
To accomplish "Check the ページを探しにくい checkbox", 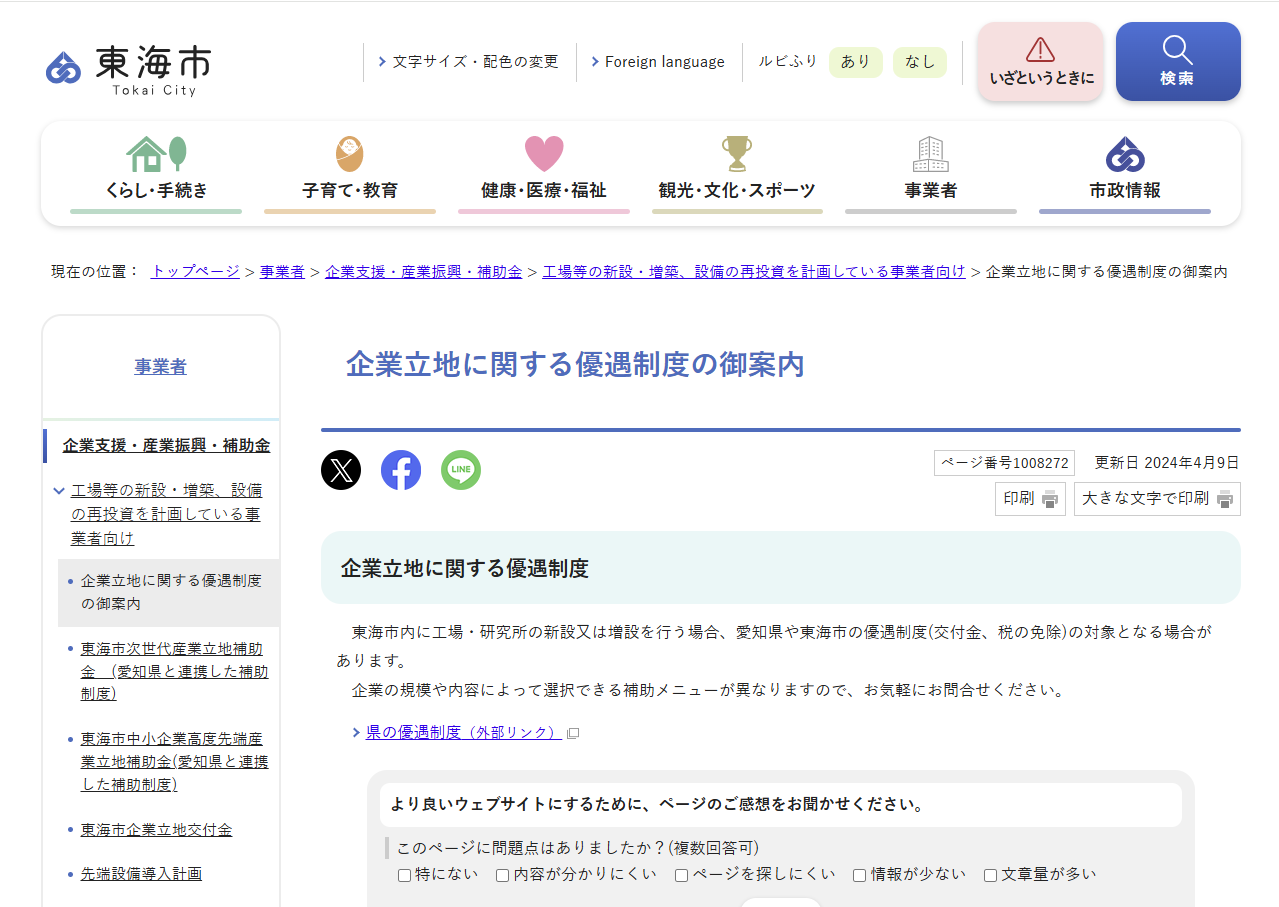I will (x=681, y=875).
